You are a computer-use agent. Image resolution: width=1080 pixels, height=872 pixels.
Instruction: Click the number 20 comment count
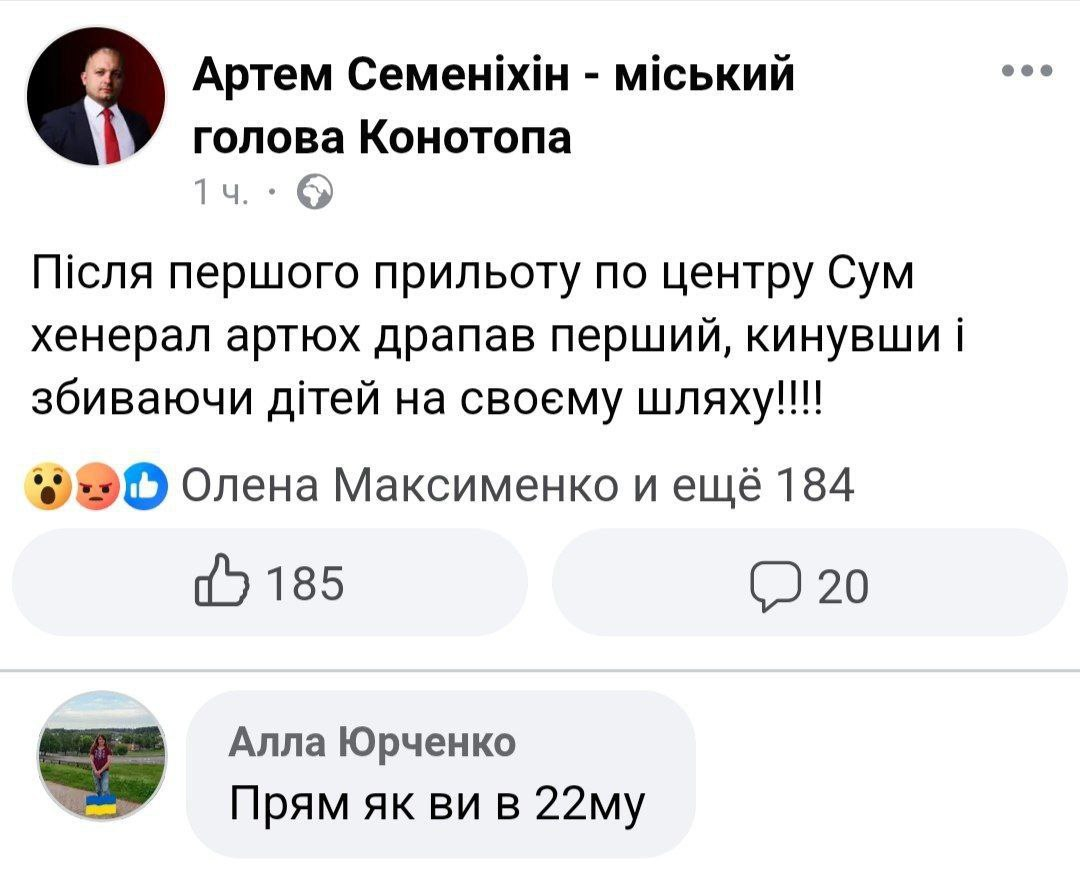click(843, 588)
